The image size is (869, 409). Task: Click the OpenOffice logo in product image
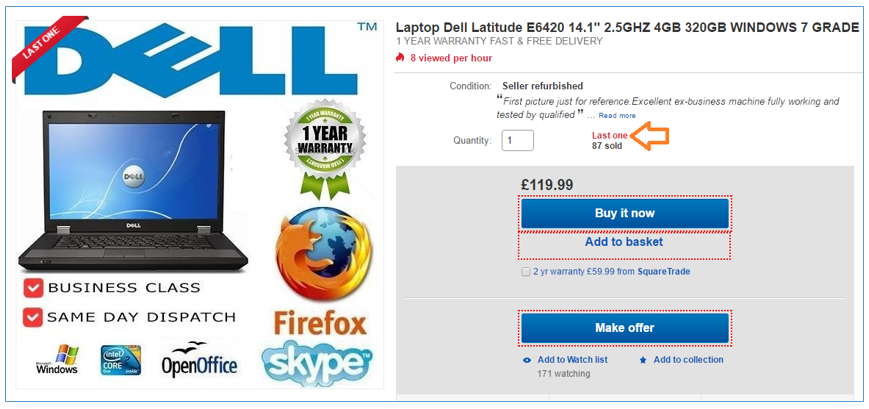(201, 361)
